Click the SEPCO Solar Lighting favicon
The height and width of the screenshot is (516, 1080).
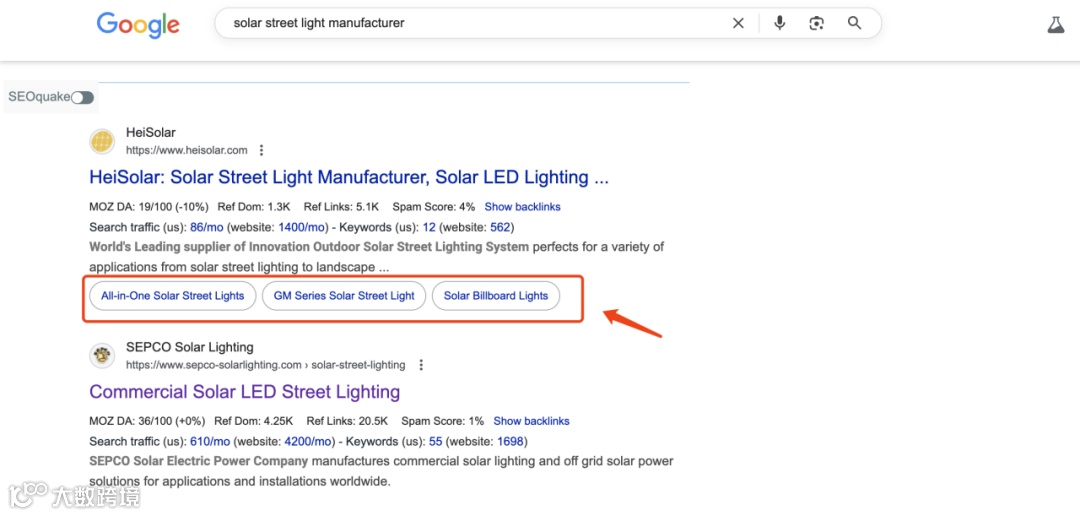(x=102, y=356)
